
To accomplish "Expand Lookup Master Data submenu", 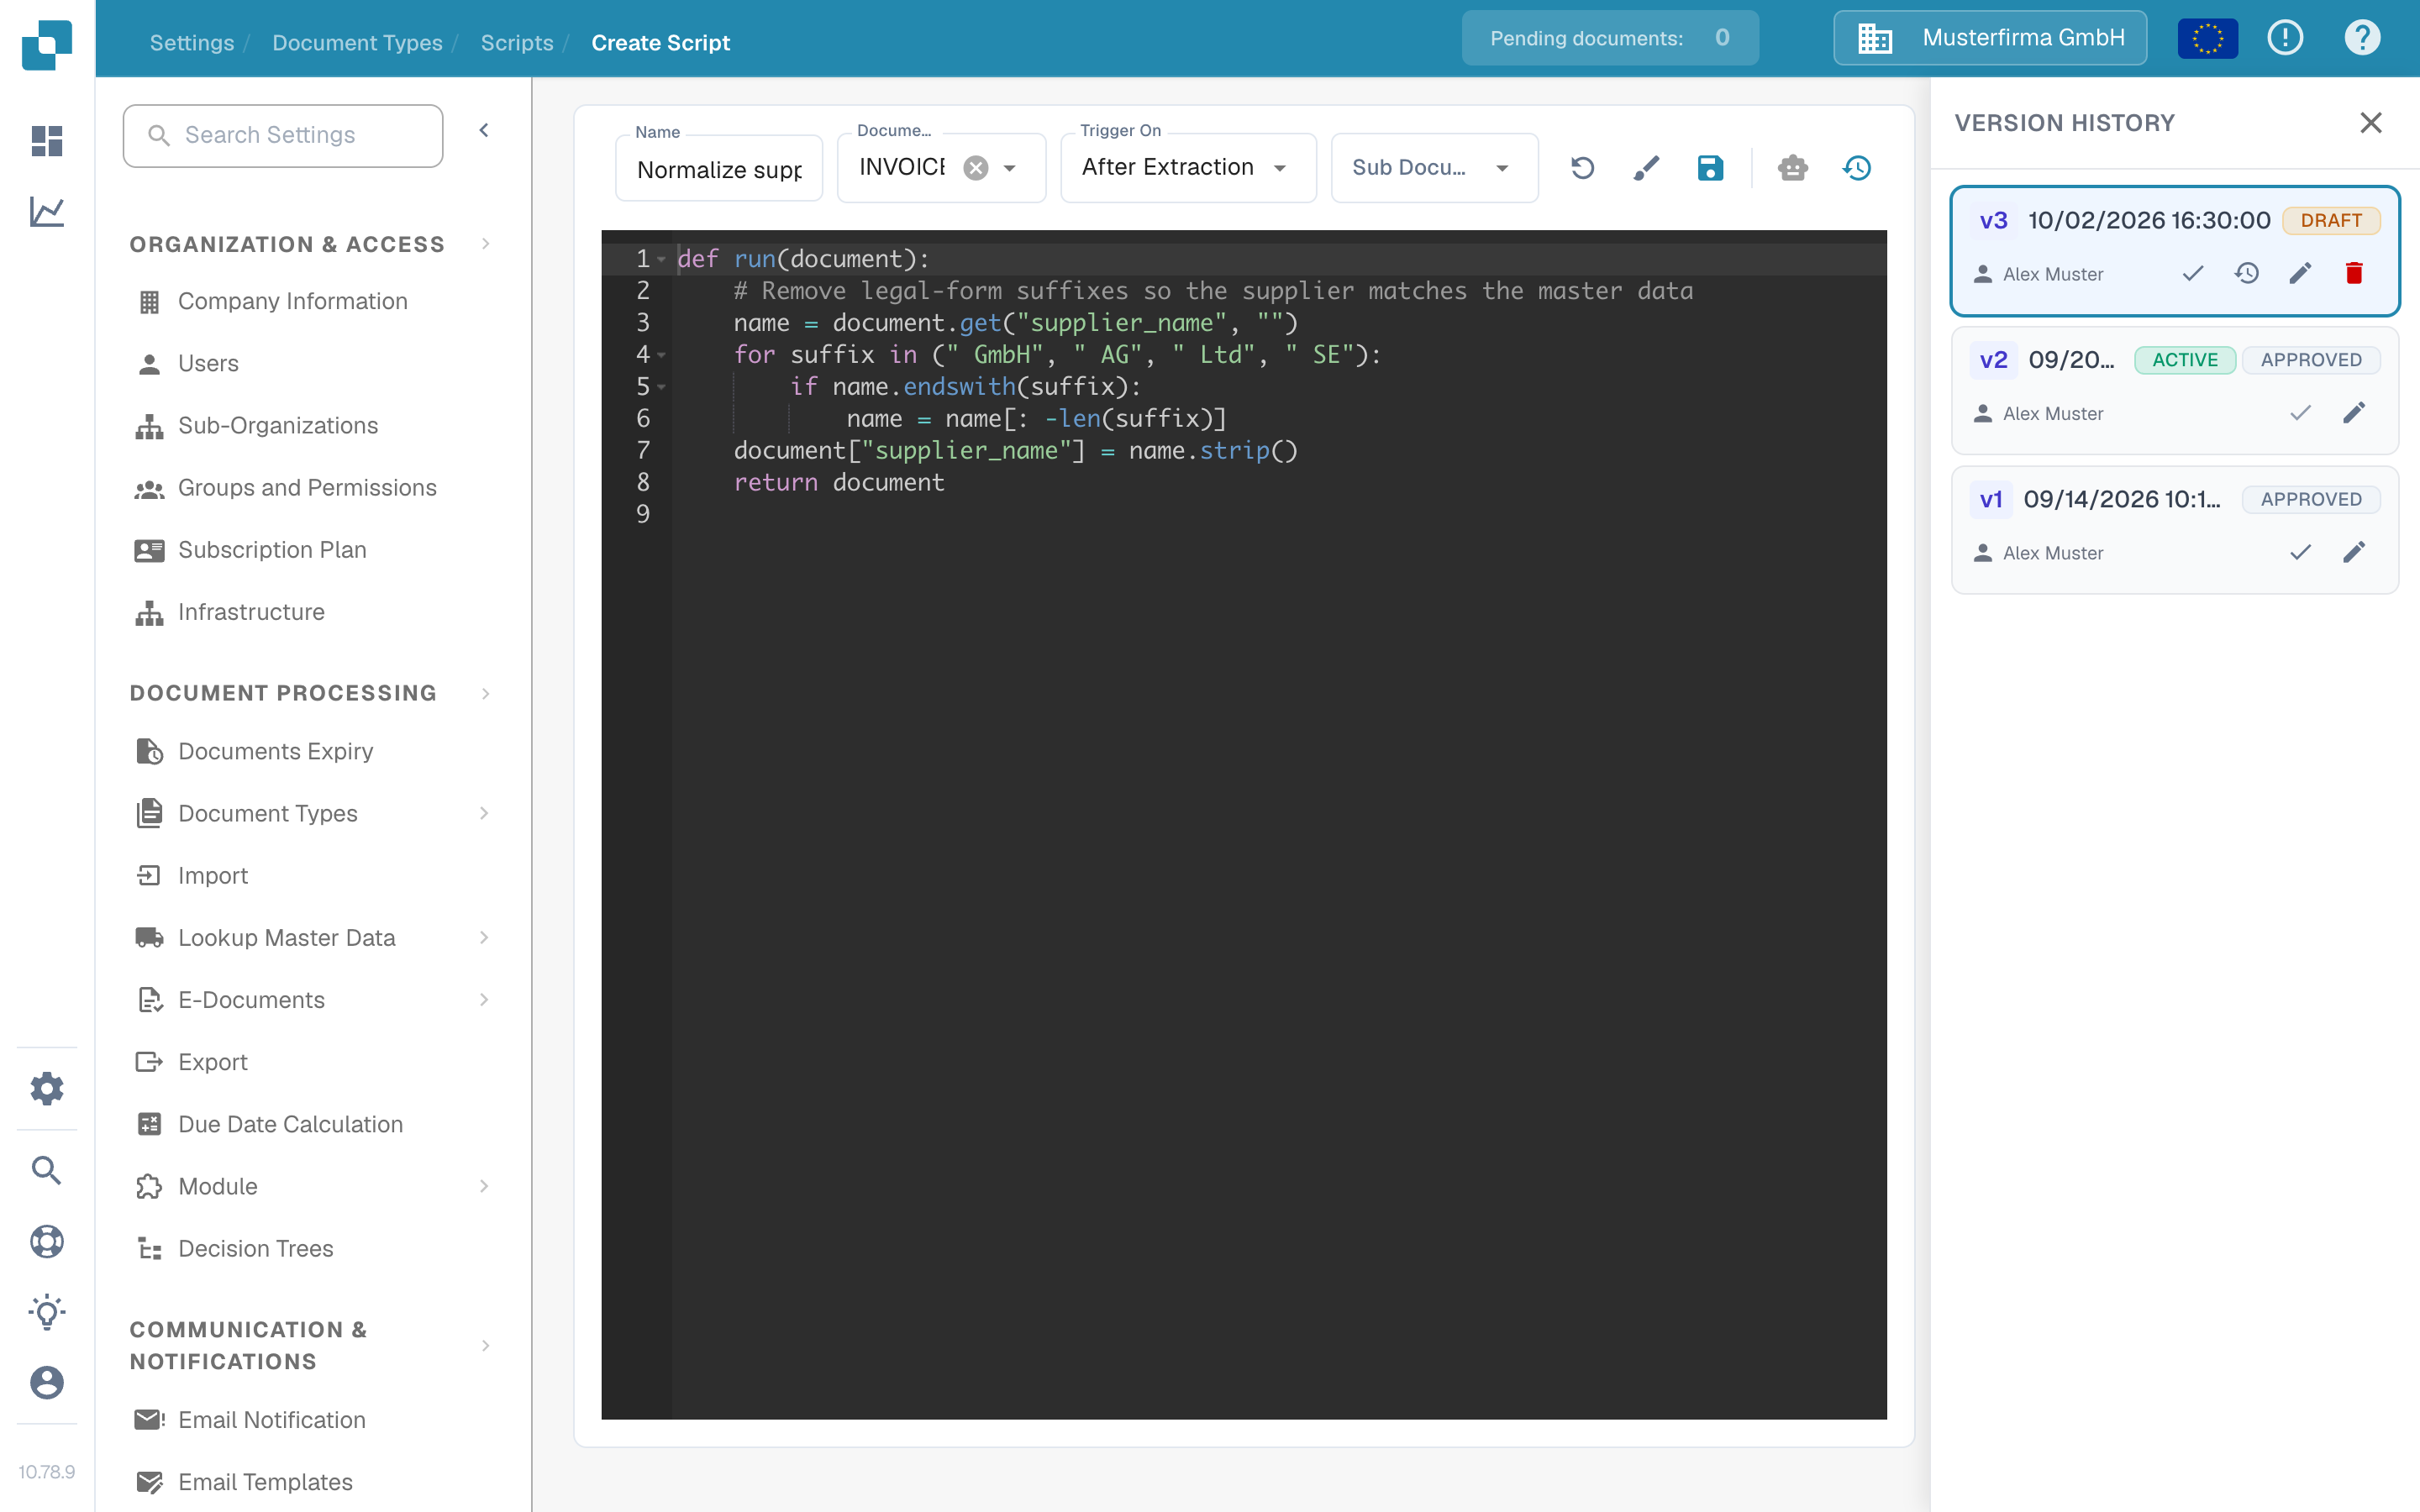I will point(484,937).
